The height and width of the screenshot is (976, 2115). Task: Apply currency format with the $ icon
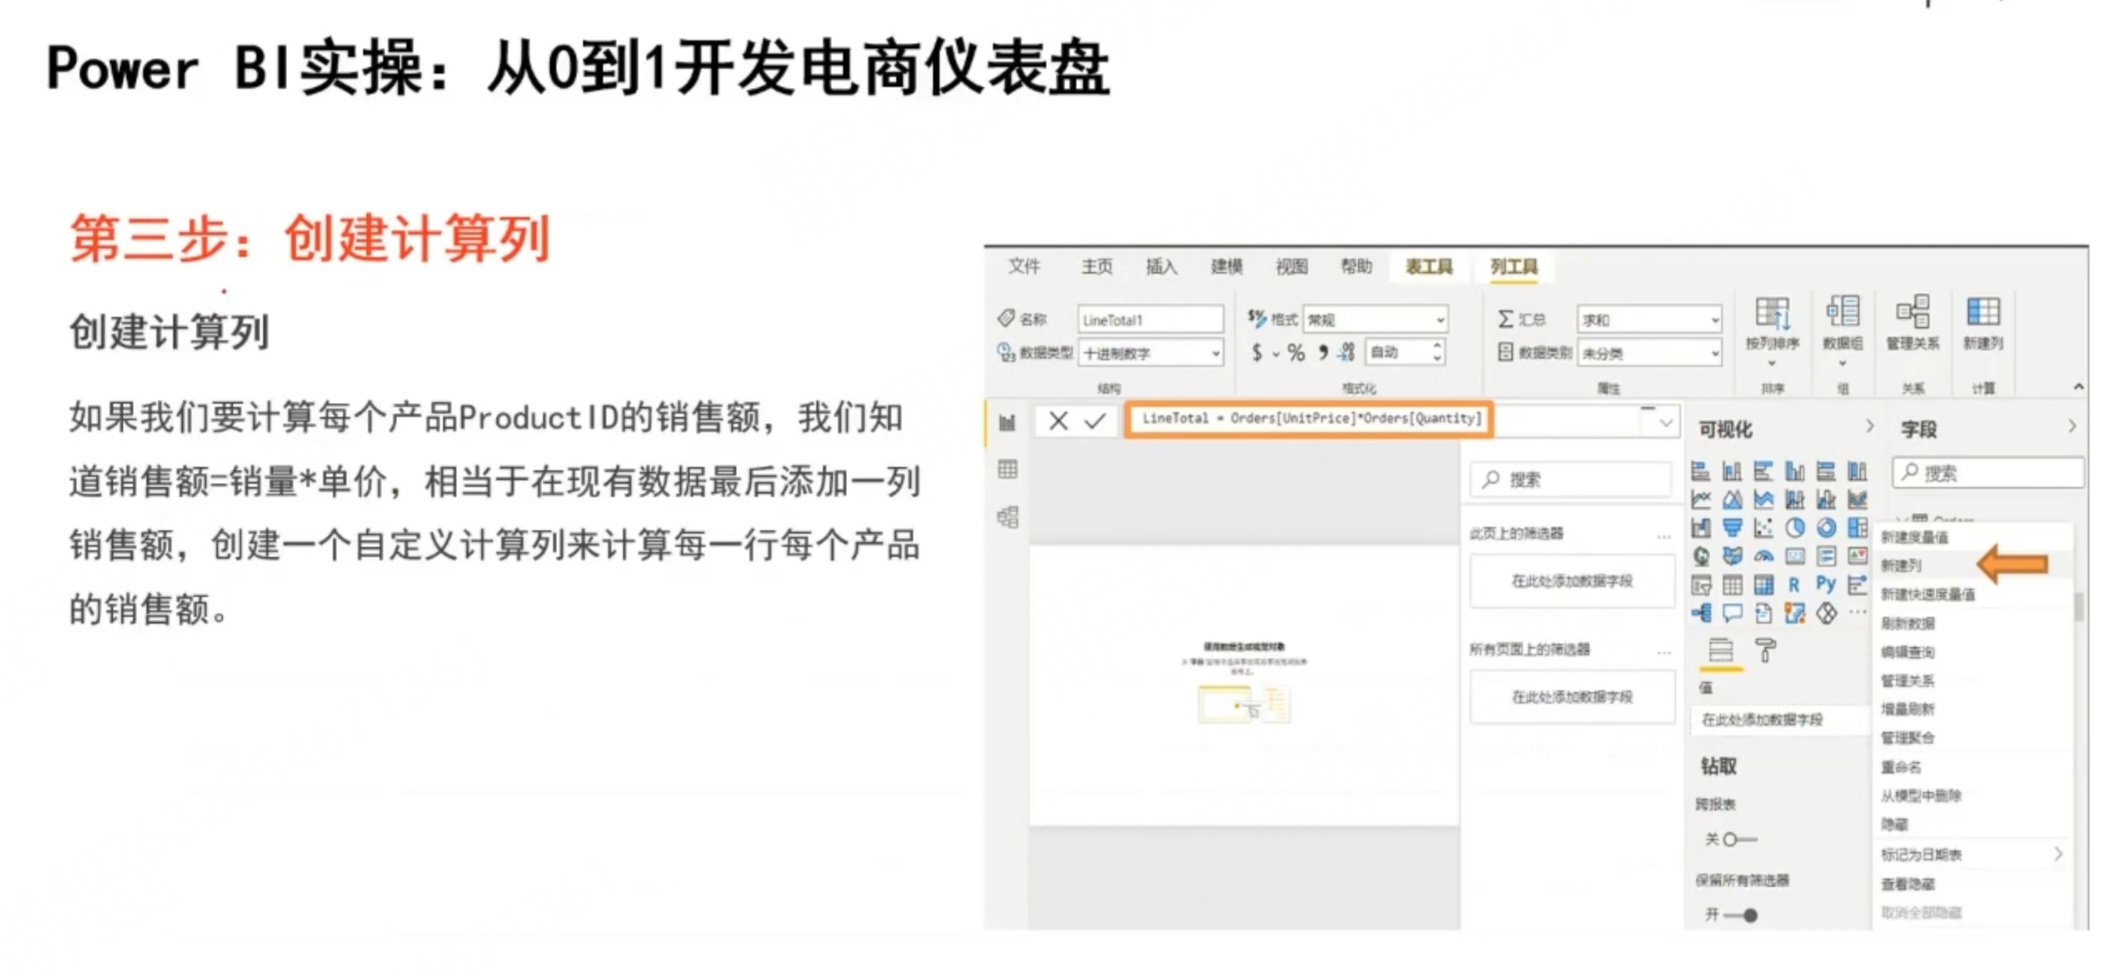[1257, 353]
